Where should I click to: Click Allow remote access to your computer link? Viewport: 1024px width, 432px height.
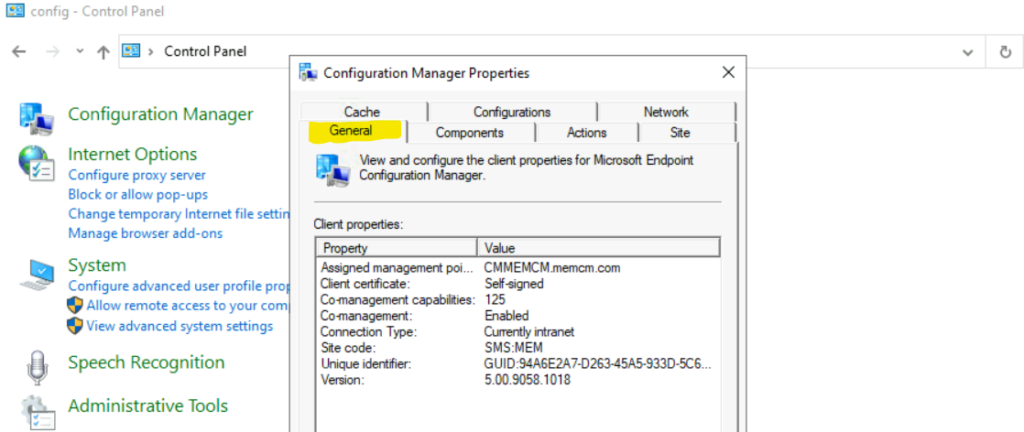188,305
